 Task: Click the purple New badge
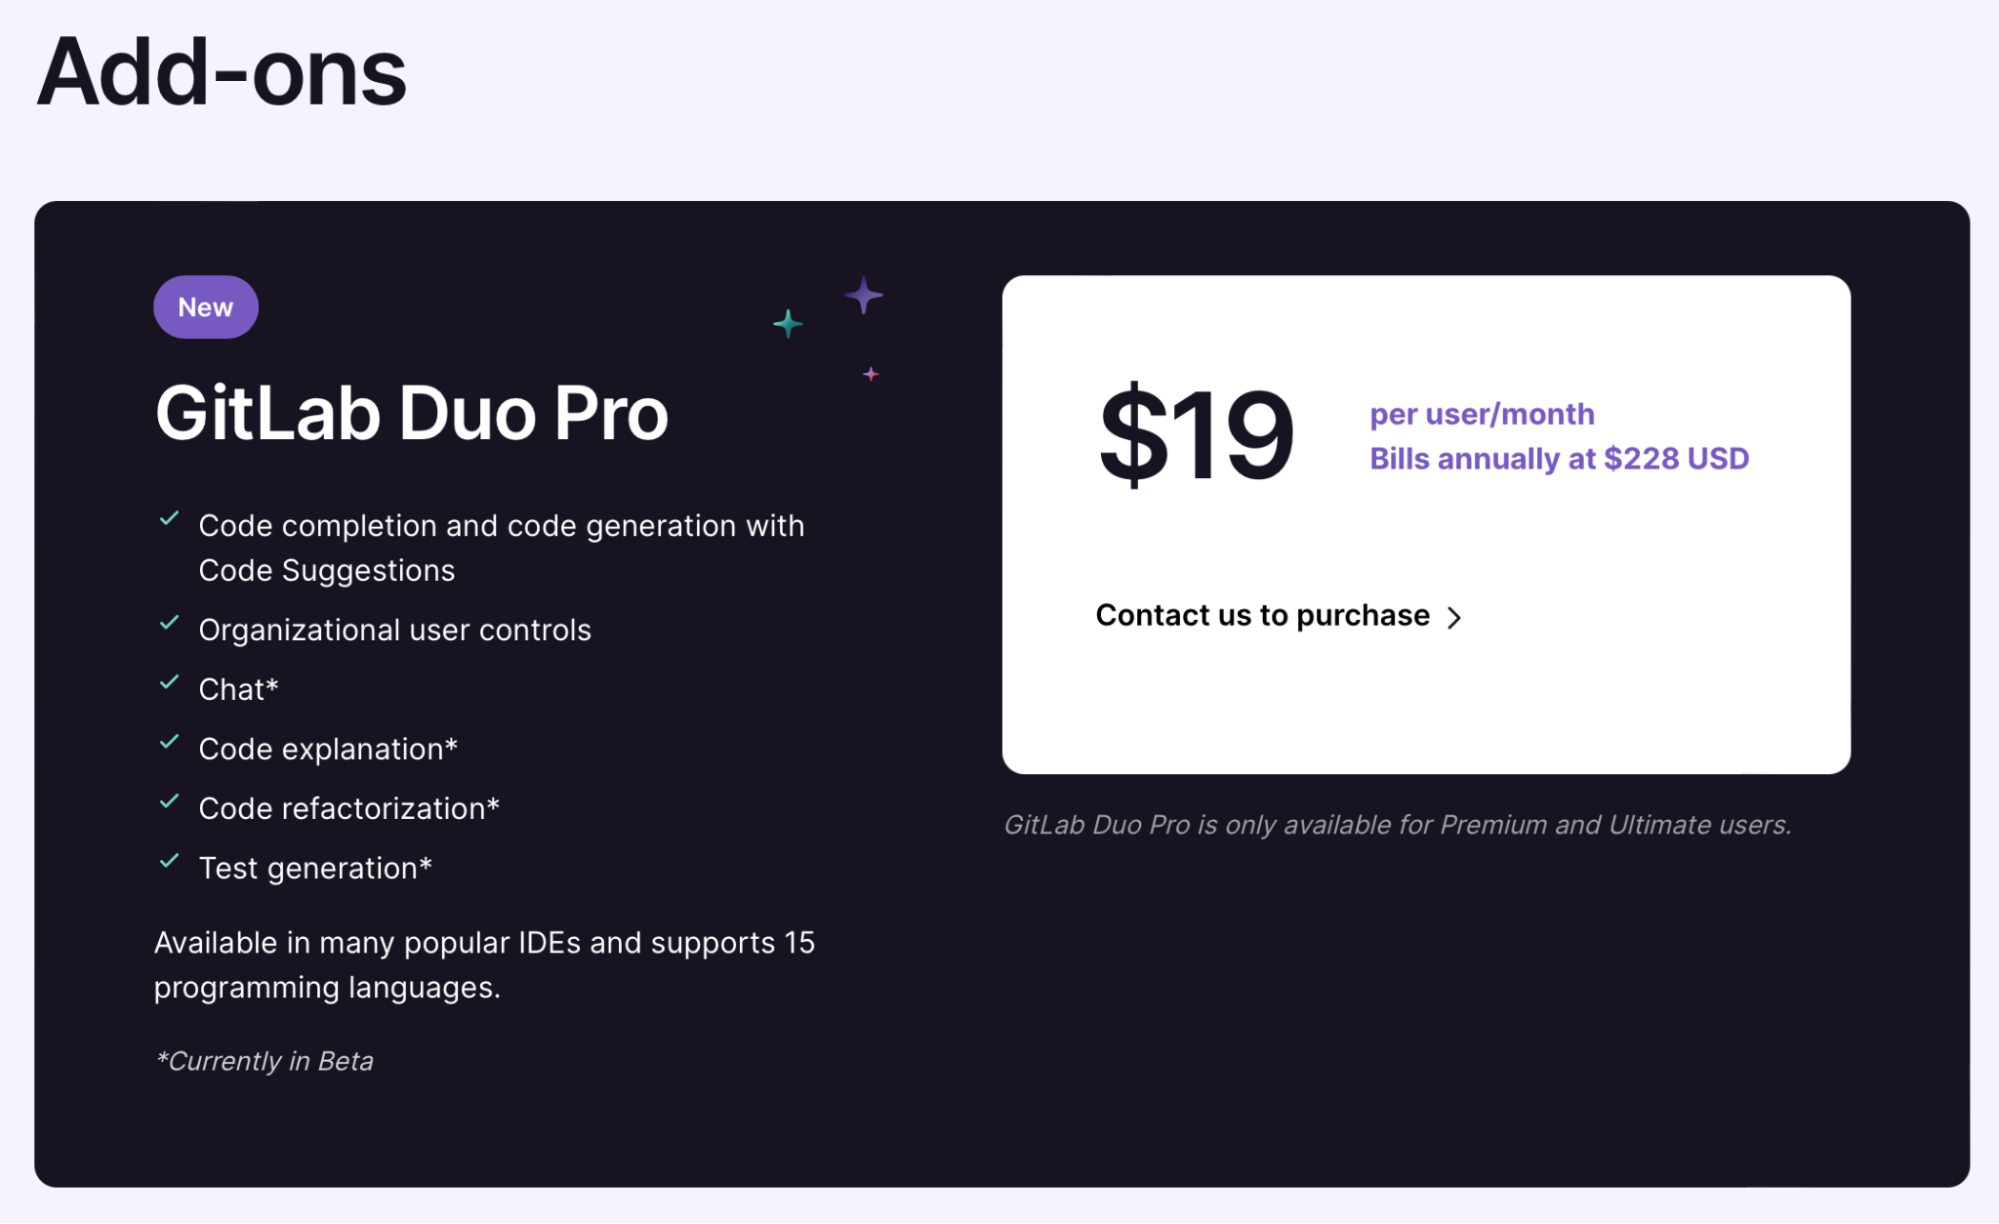click(206, 307)
